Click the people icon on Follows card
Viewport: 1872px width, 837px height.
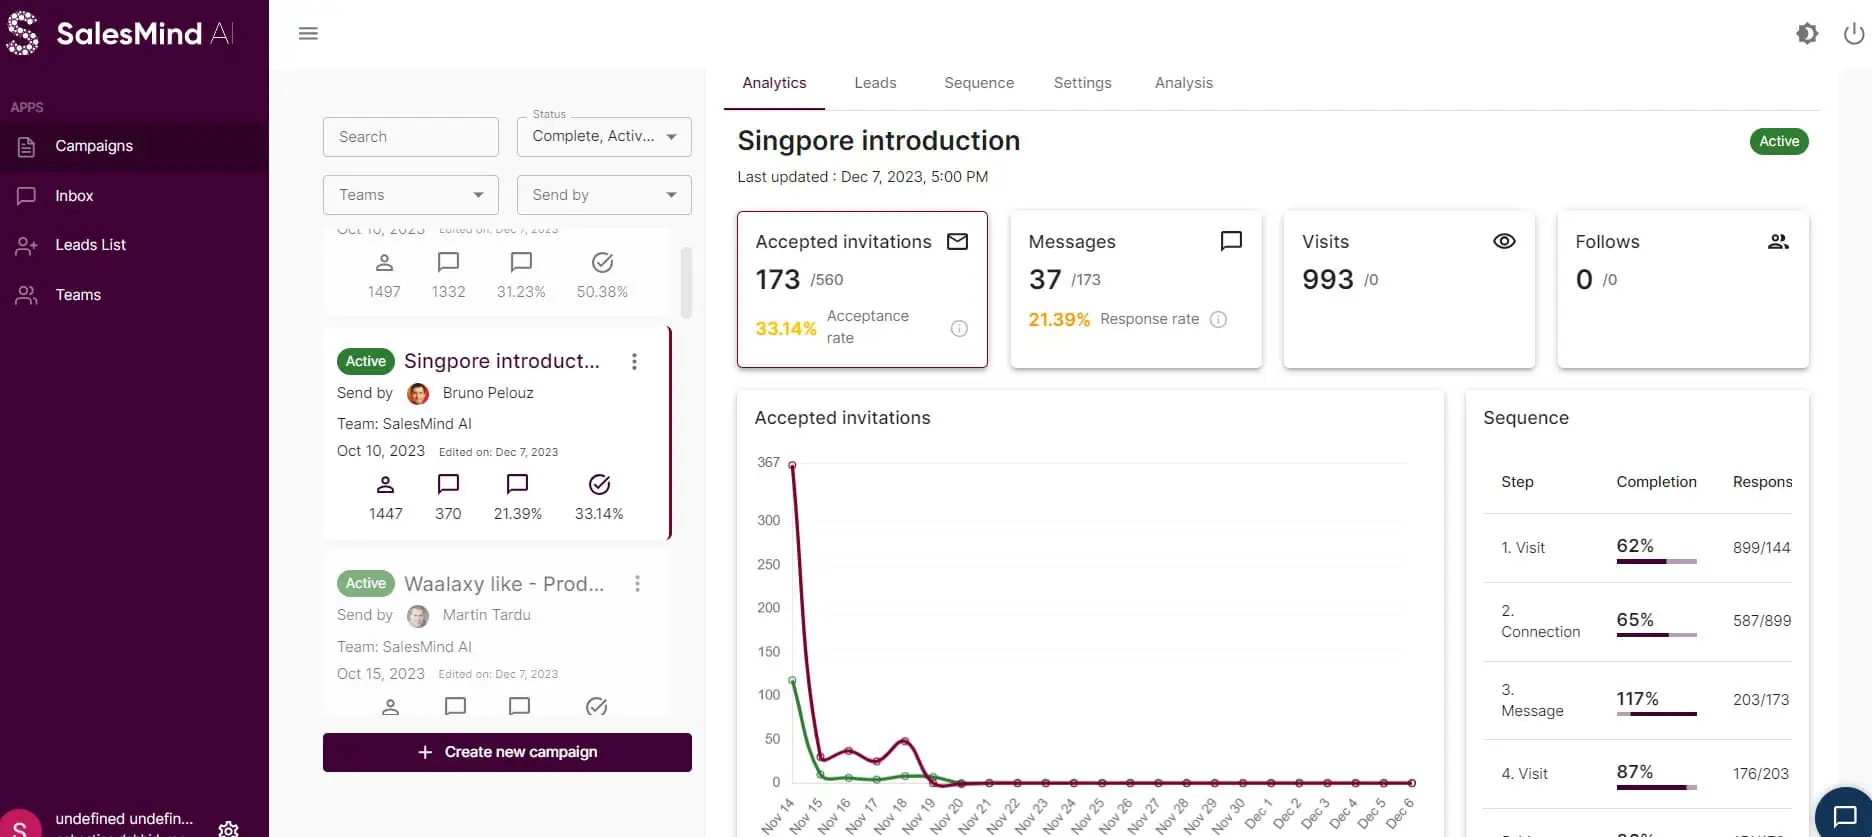pyautogui.click(x=1778, y=241)
